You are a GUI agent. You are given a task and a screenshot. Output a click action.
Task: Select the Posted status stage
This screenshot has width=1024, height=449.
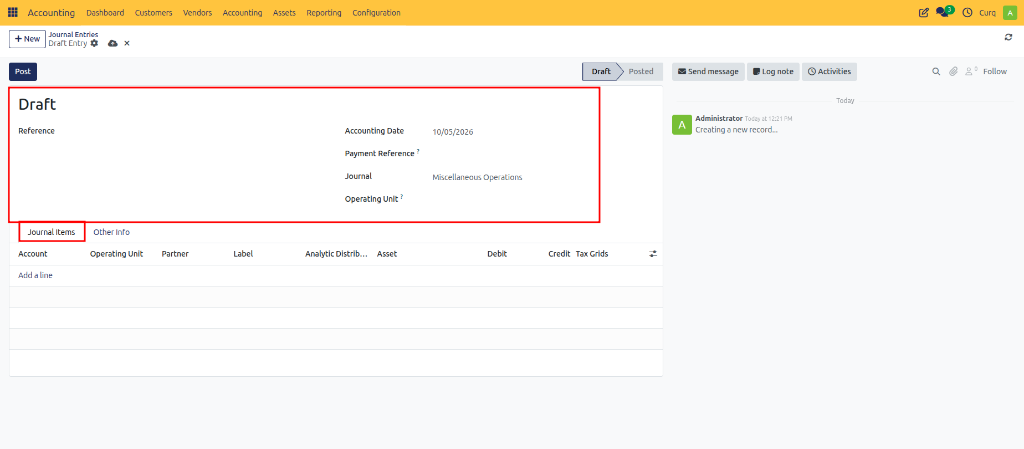coord(641,72)
